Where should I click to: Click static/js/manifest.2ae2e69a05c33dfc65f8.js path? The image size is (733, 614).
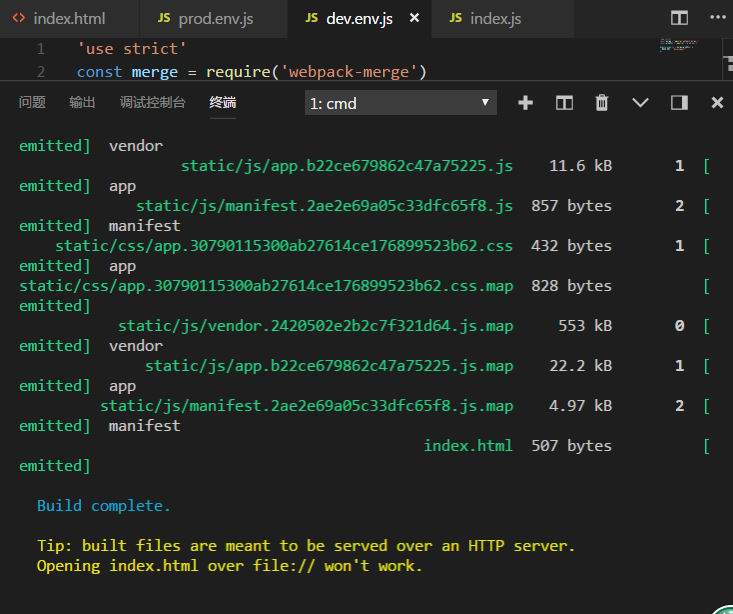[324, 206]
